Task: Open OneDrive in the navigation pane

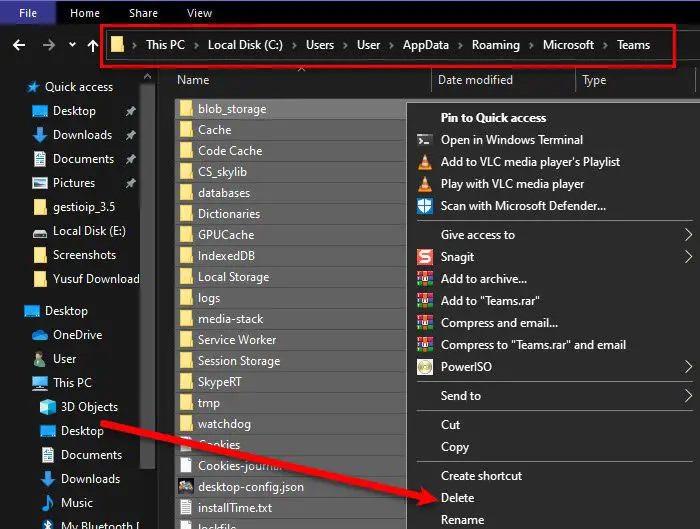Action: [77, 335]
